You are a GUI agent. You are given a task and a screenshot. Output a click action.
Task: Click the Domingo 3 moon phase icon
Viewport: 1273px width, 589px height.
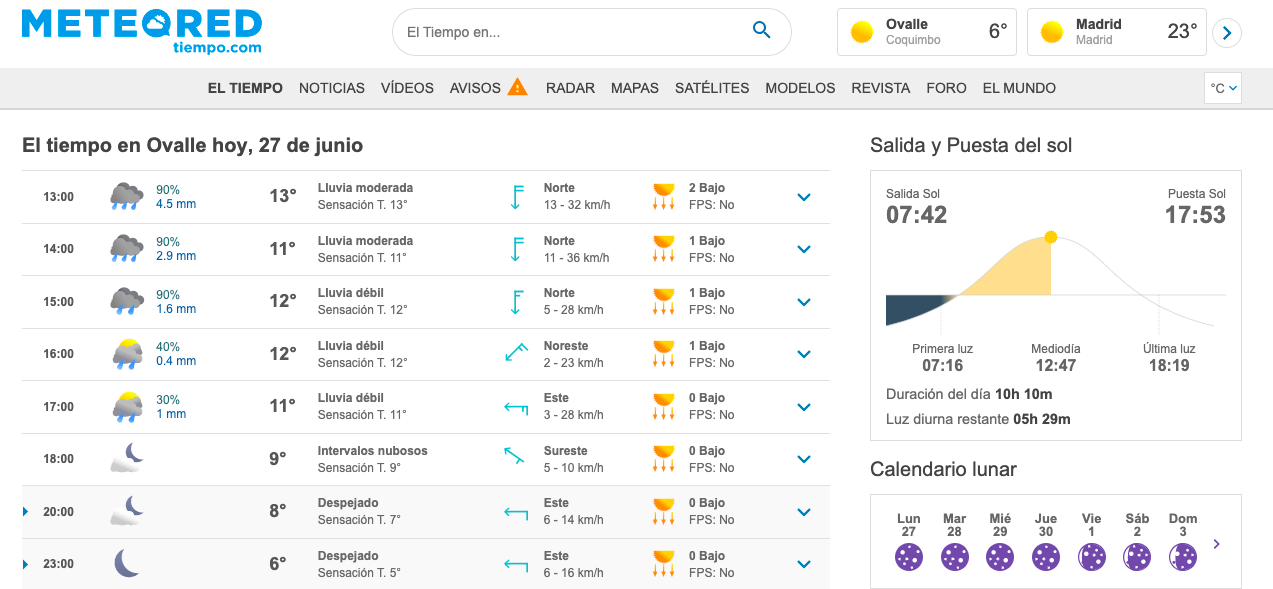1183,557
